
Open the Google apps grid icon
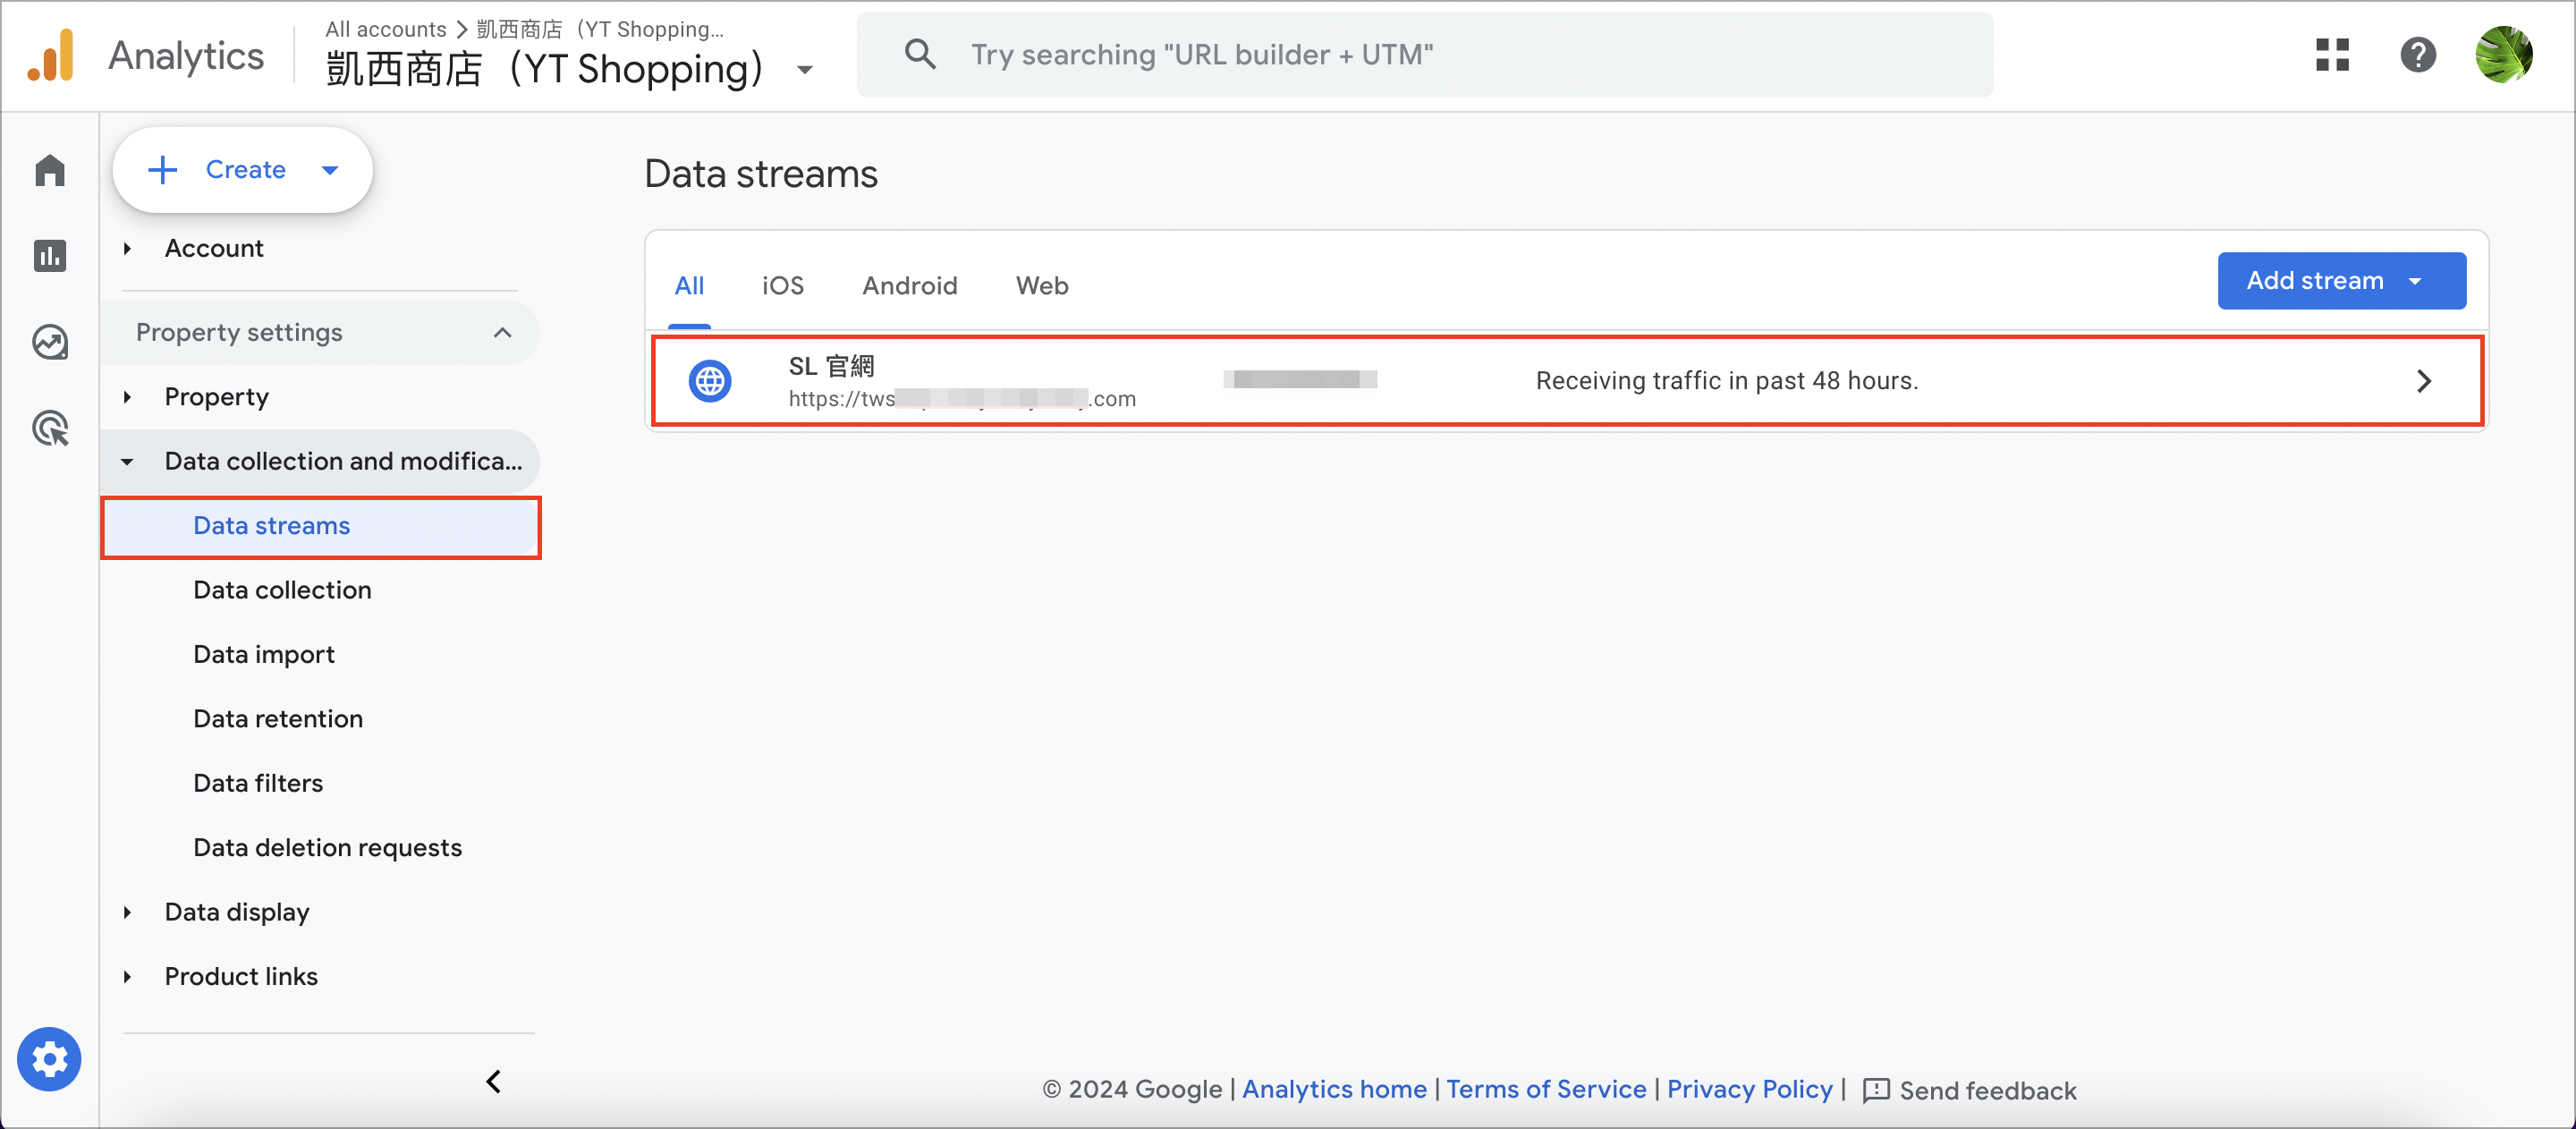(x=2332, y=55)
